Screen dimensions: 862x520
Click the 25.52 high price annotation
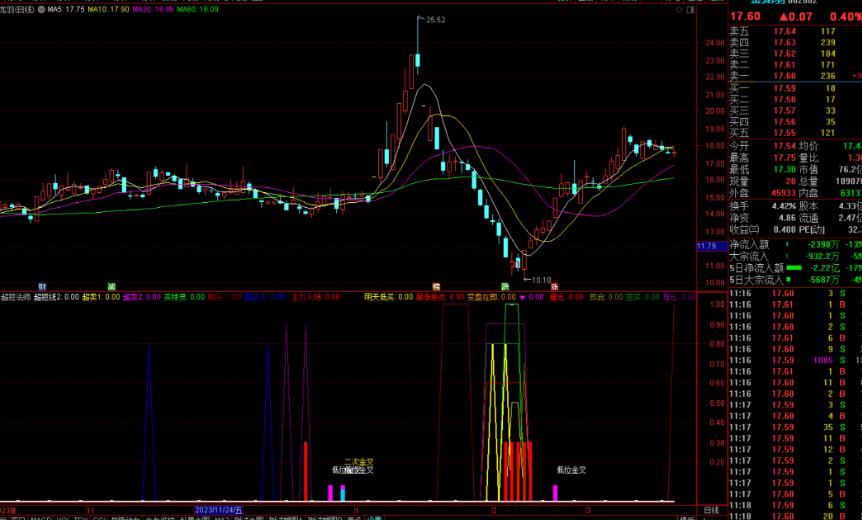pos(435,20)
